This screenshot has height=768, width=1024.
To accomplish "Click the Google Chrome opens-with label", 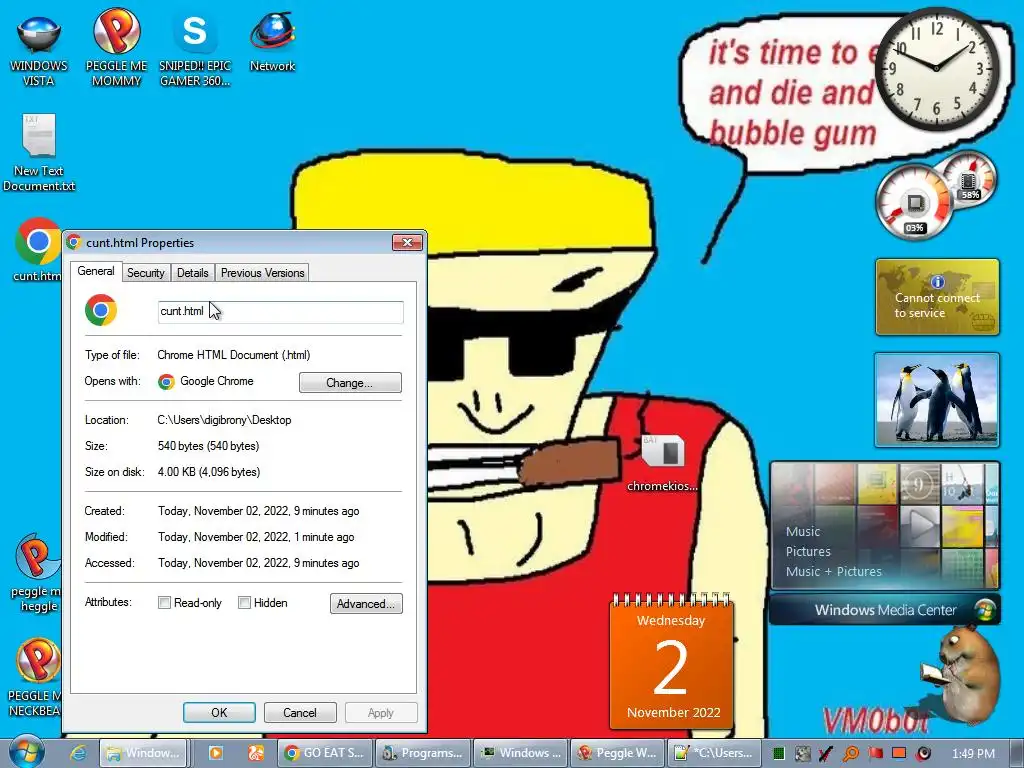I will (217, 381).
